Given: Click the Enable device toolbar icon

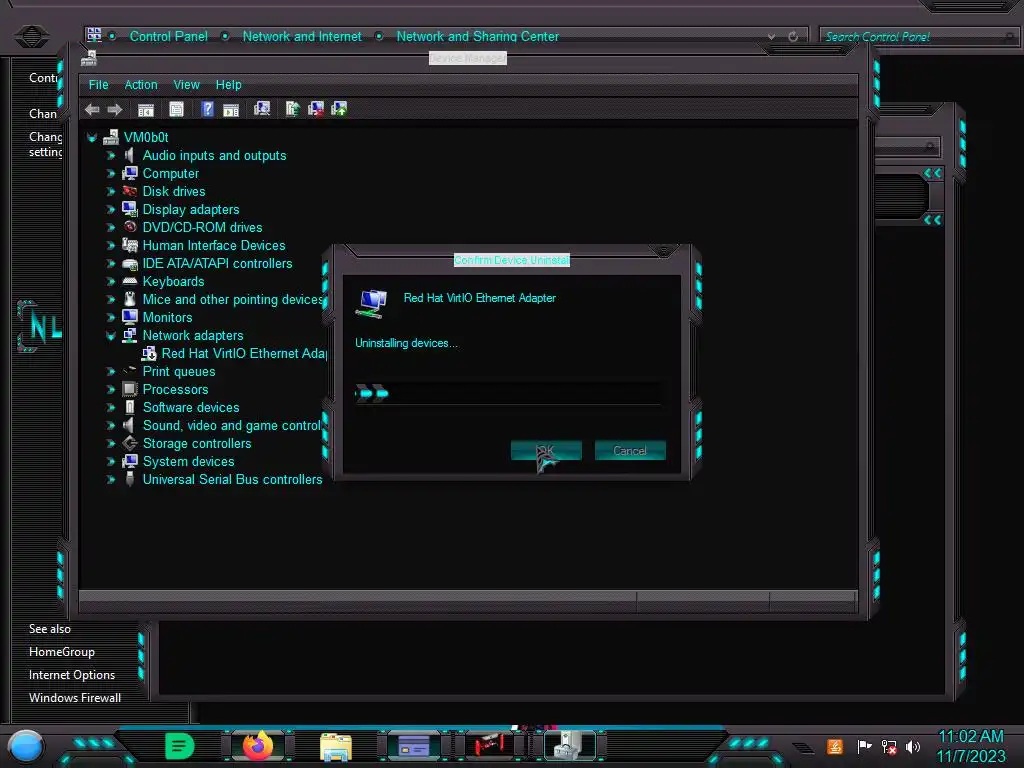Looking at the screenshot, I should pyautogui.click(x=340, y=109).
